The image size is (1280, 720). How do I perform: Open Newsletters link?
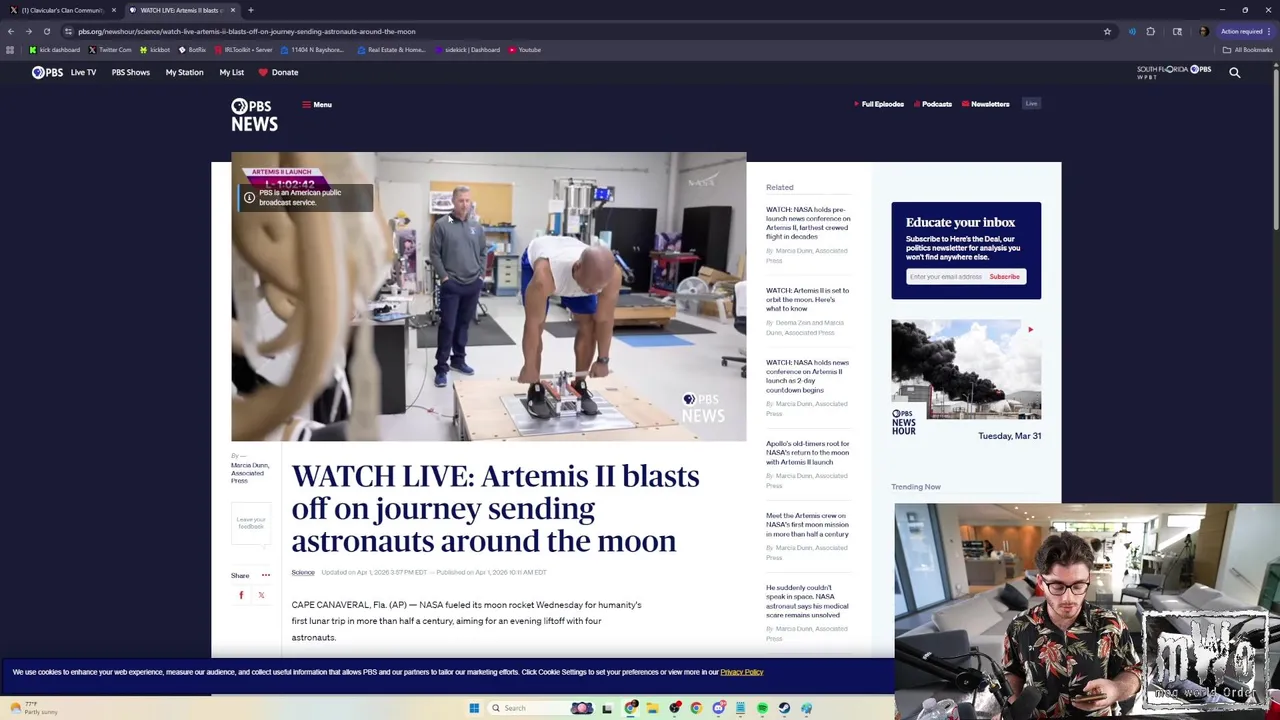[x=986, y=104]
